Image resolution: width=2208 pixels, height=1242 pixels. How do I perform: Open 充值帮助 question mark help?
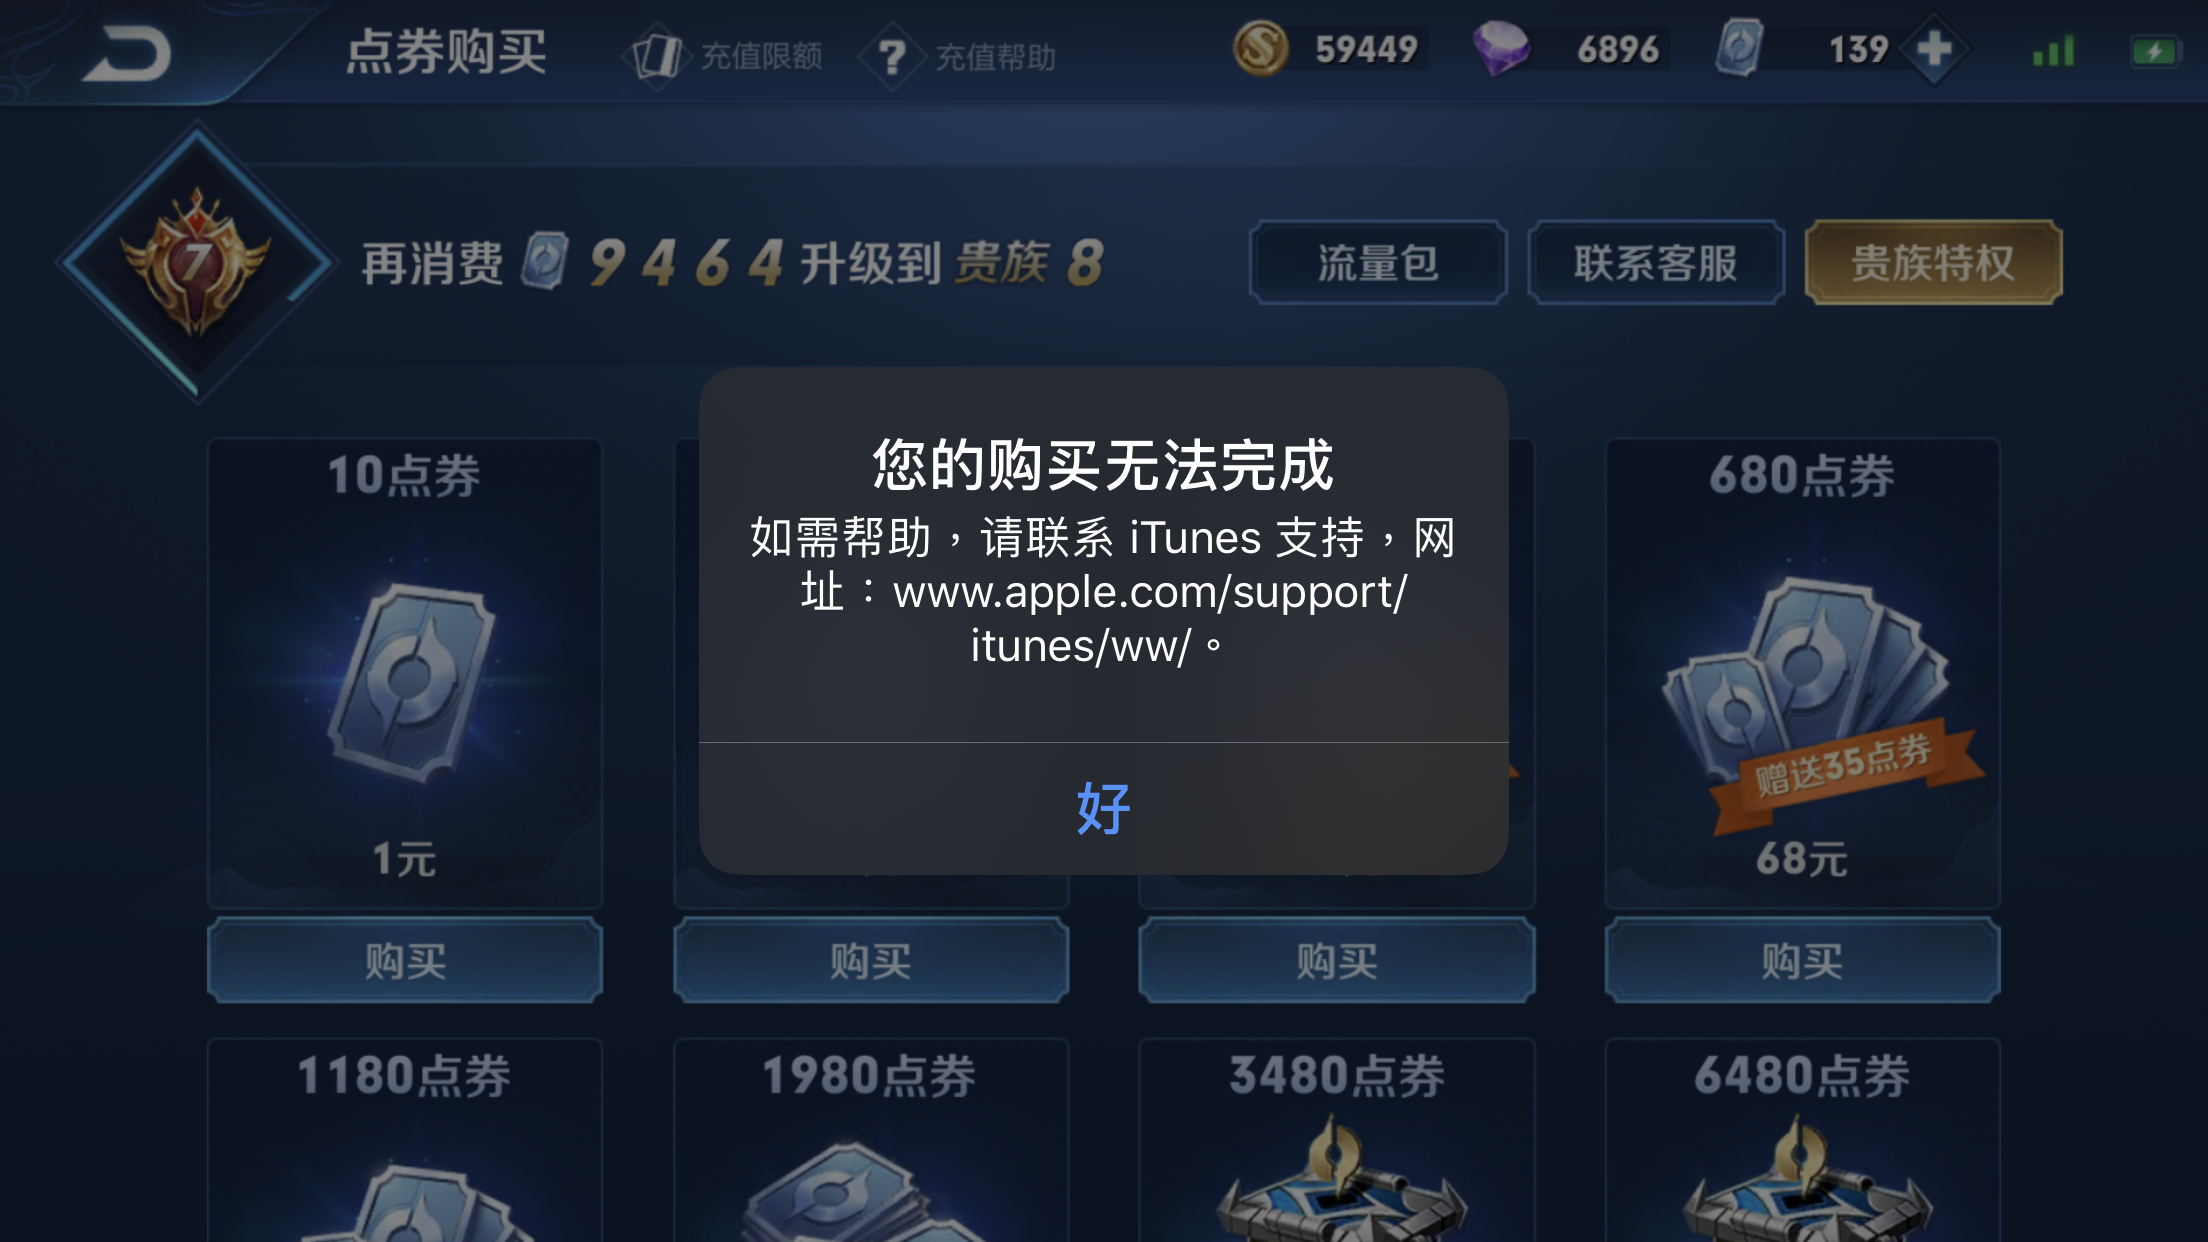(x=891, y=57)
